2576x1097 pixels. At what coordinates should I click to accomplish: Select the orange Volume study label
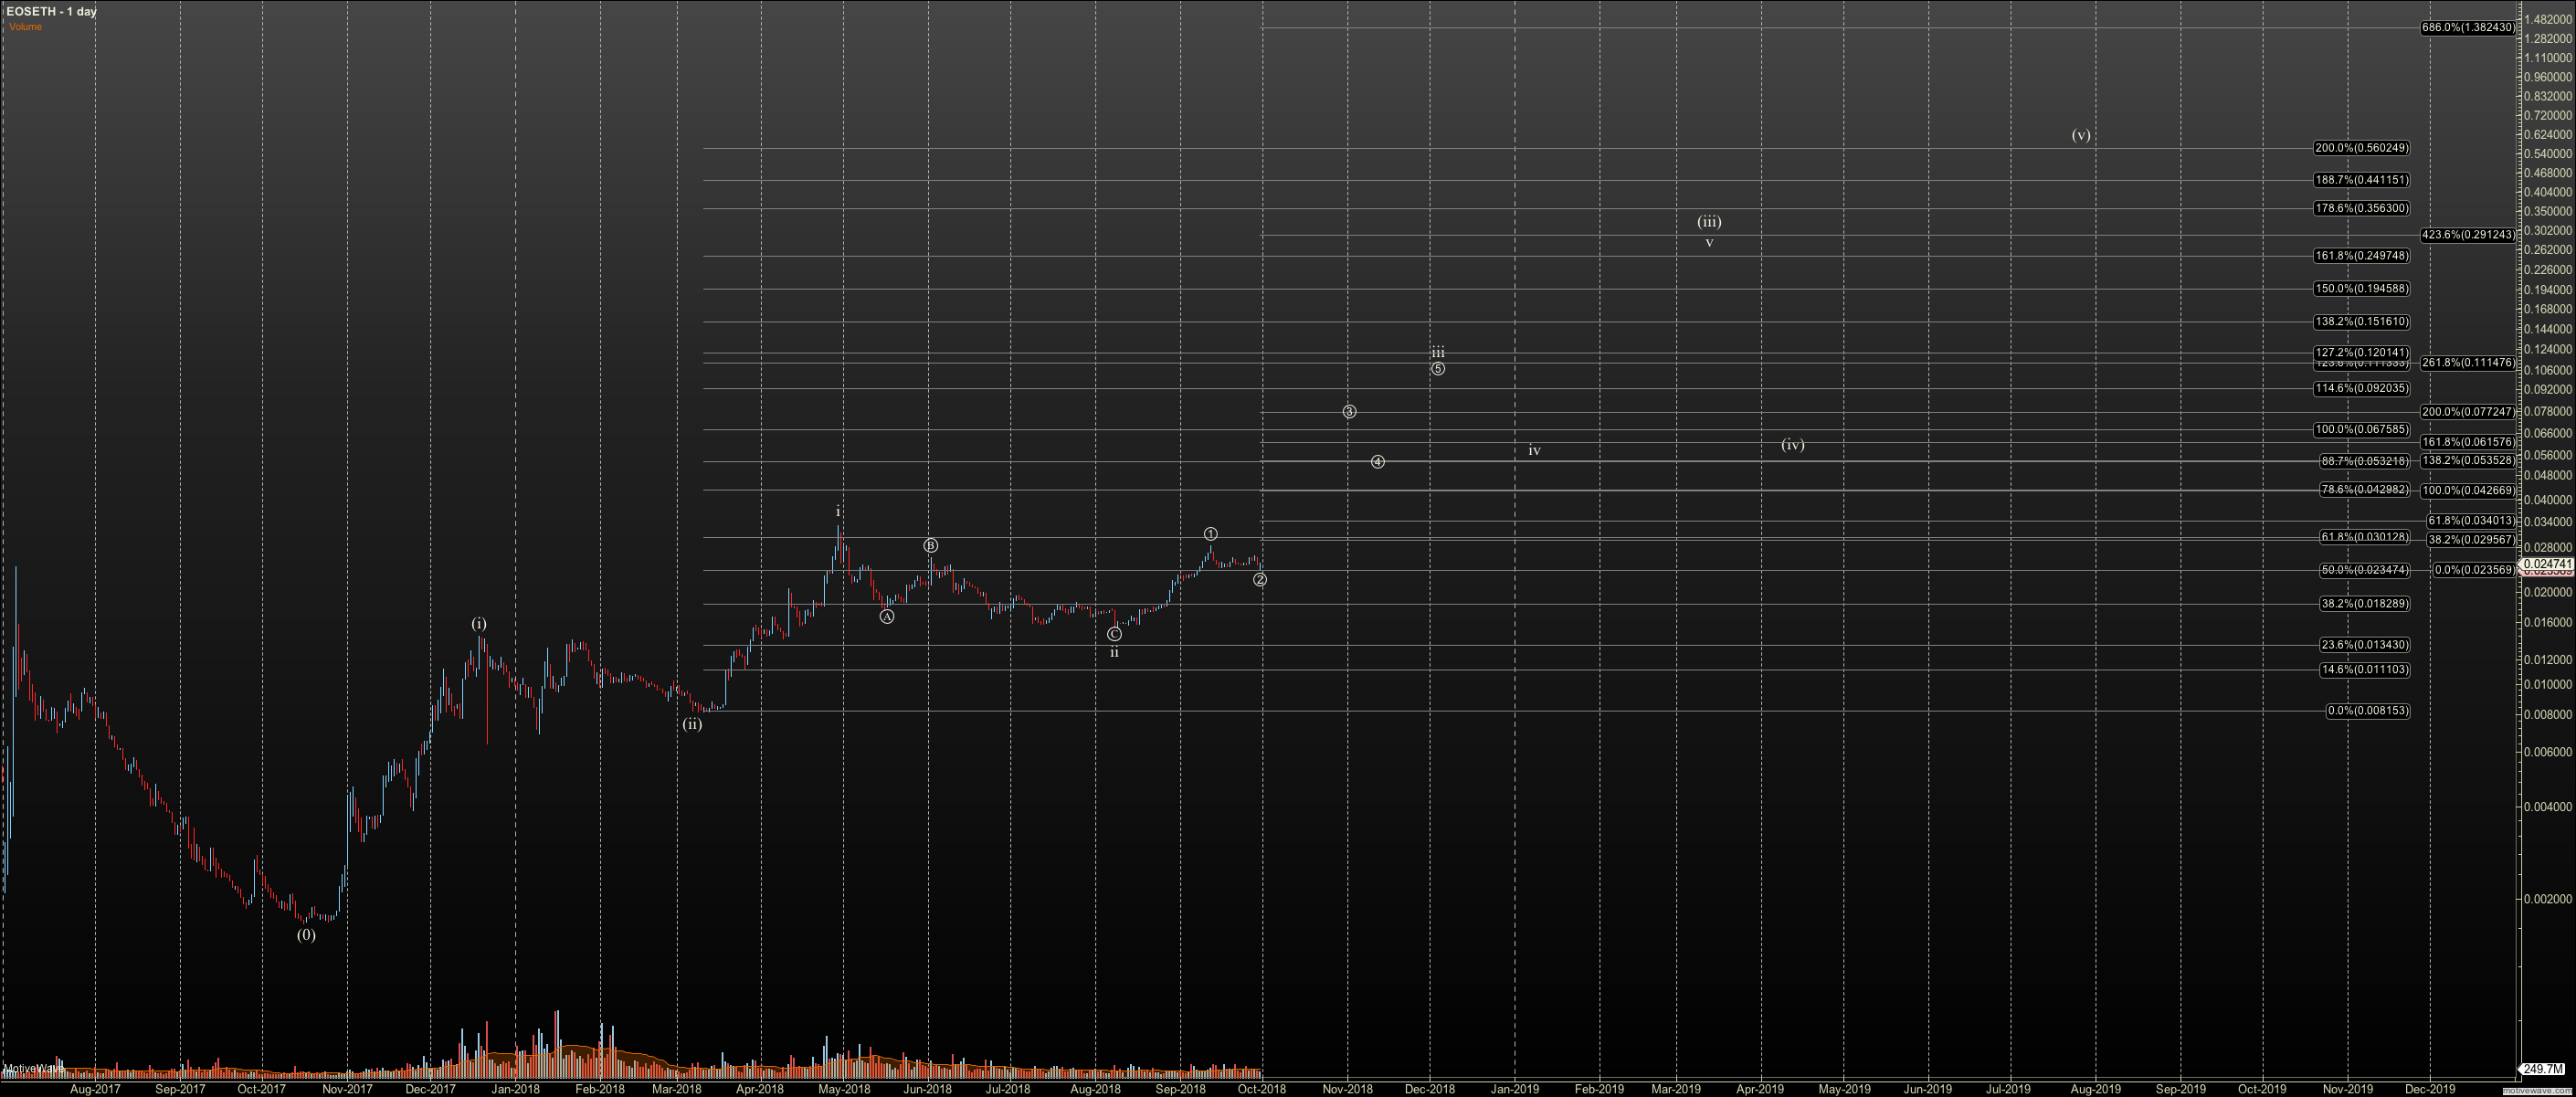26,27
